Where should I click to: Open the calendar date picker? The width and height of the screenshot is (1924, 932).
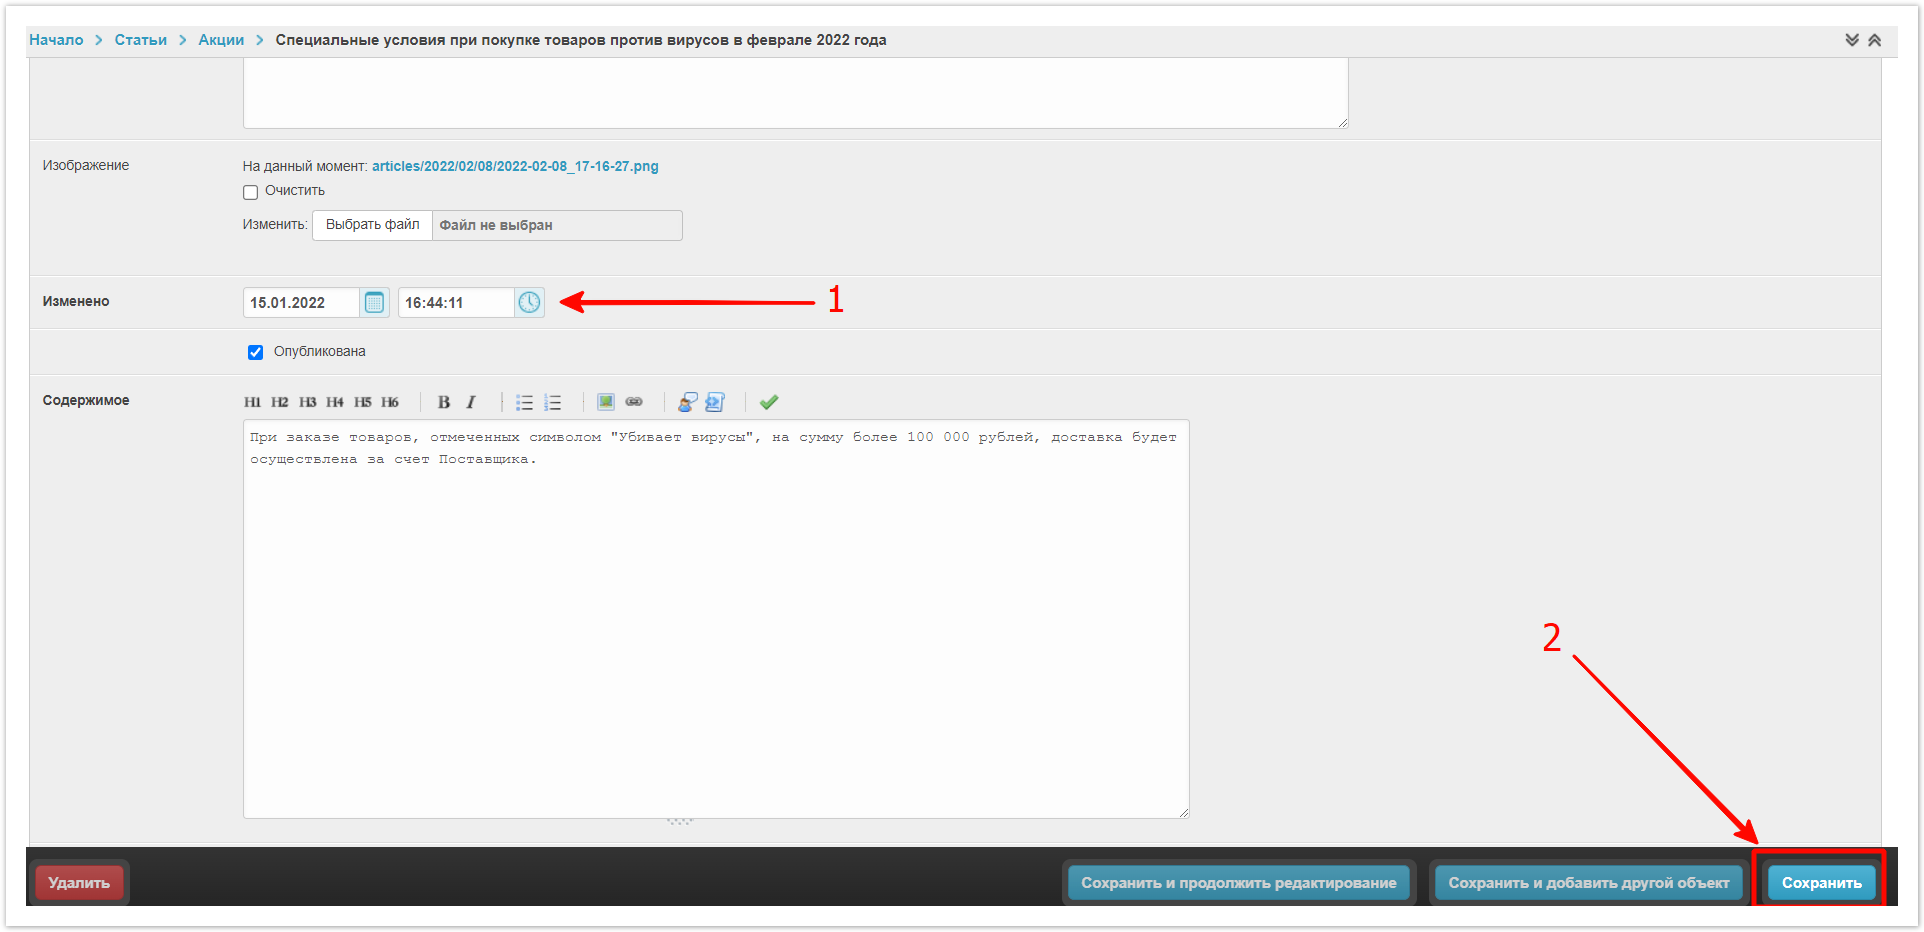374,302
